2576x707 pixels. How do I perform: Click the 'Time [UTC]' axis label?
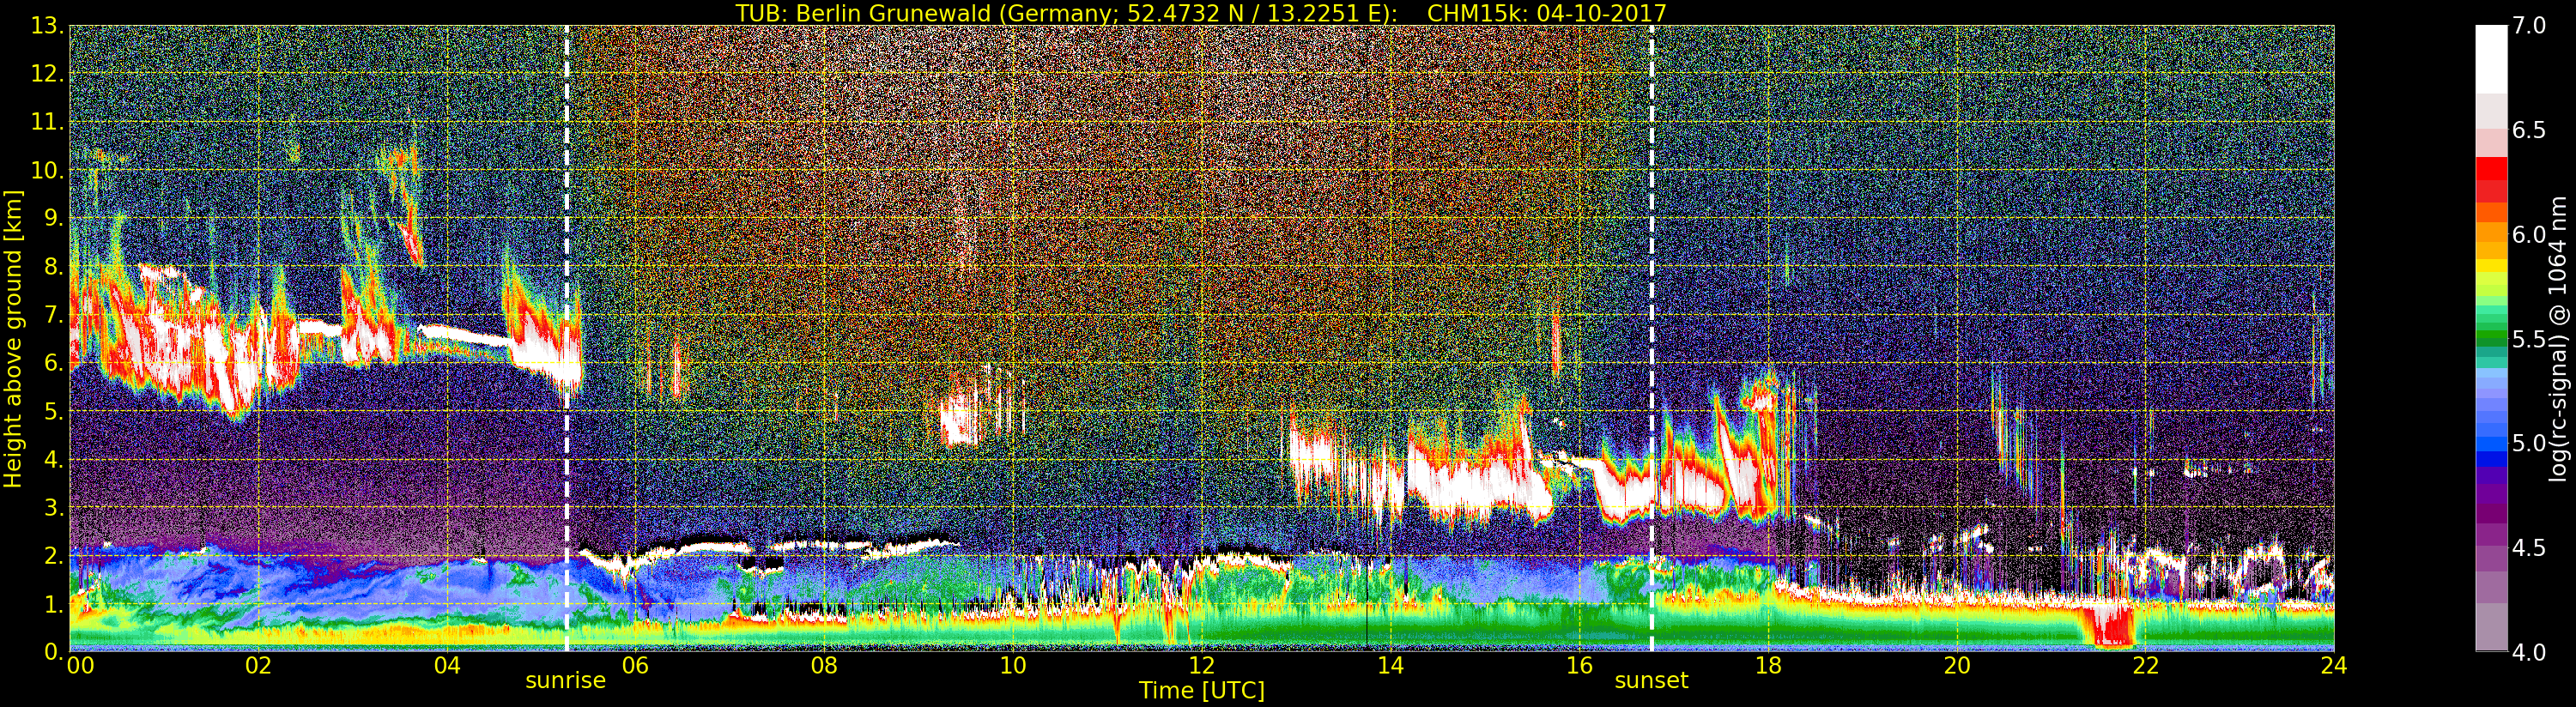[1202, 690]
